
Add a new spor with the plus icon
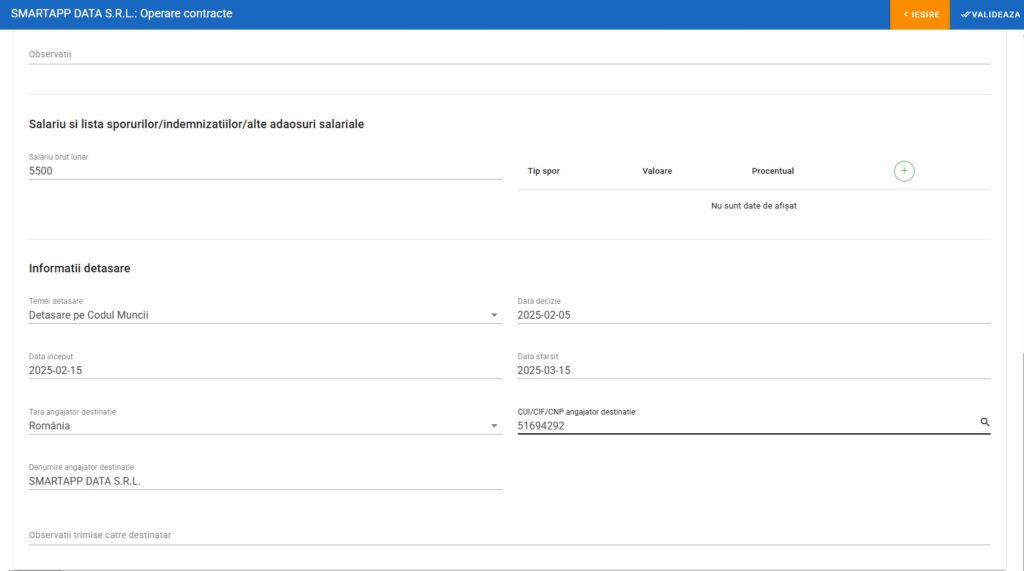tap(904, 171)
